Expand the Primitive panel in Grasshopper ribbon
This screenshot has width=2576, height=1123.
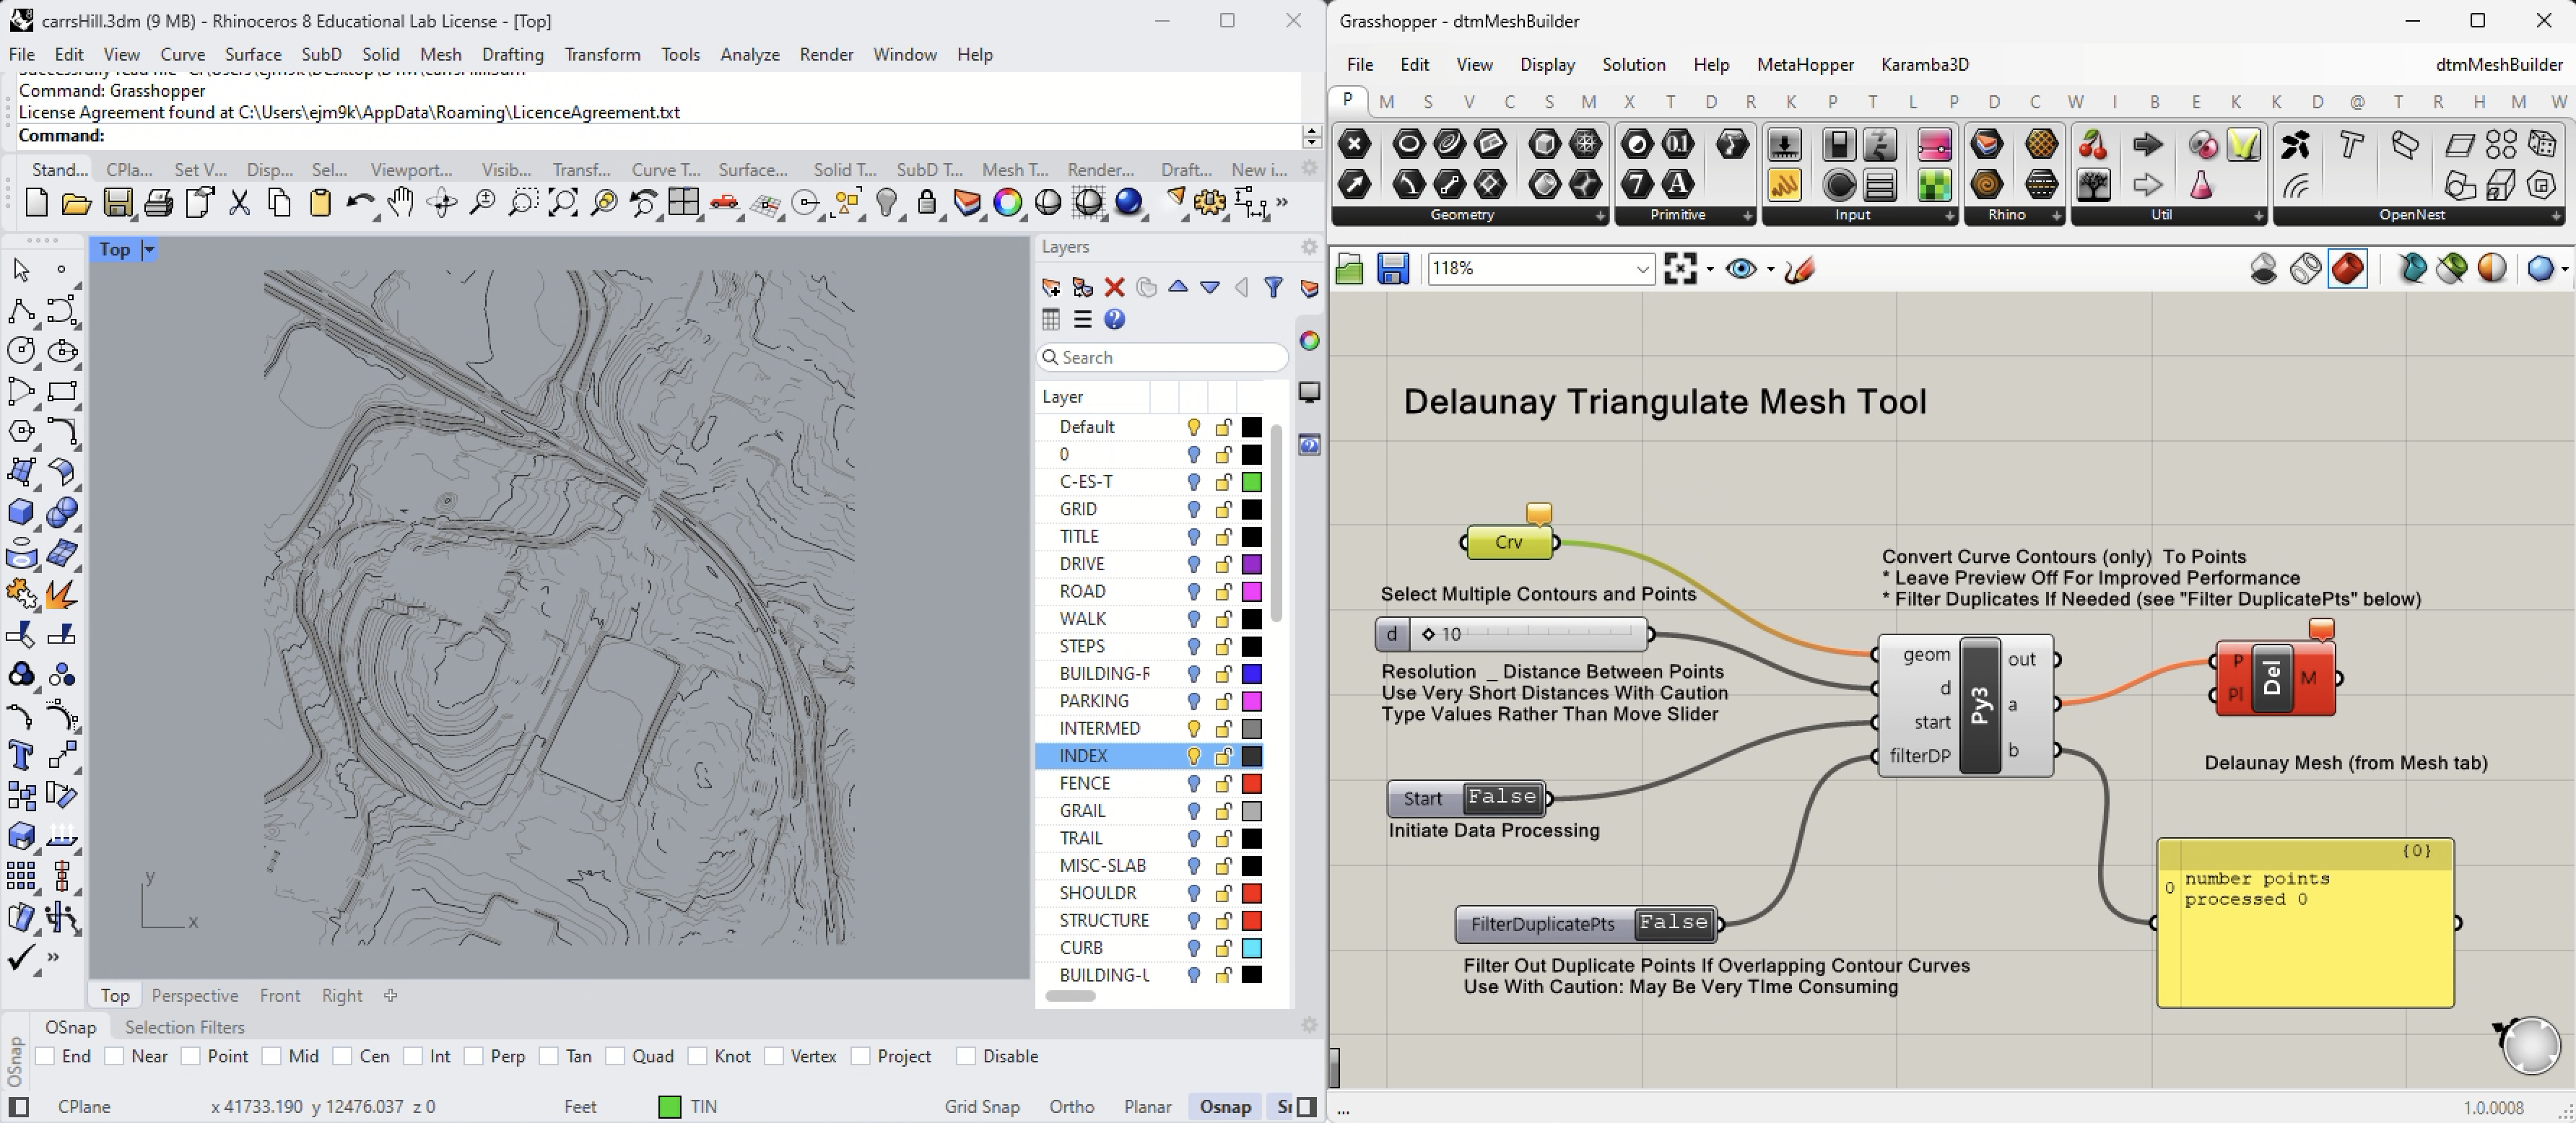tap(1747, 216)
